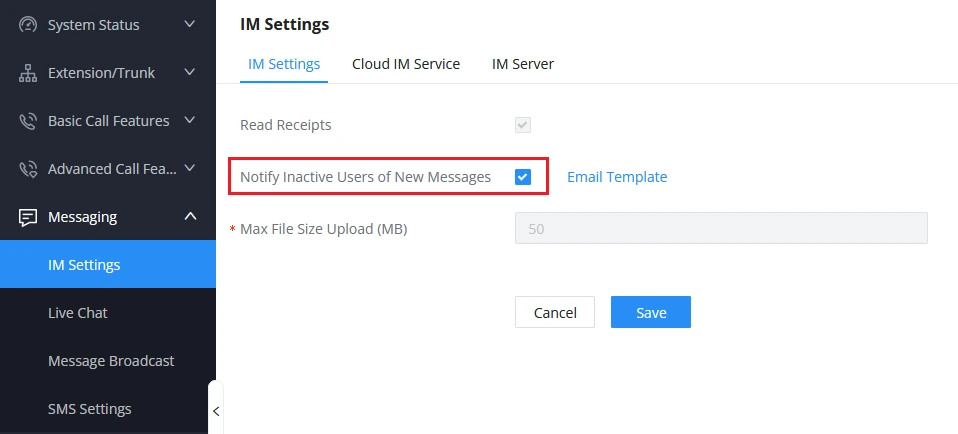Click the Extension/Trunk menu label
Viewport: 958px width, 434px height.
pyautogui.click(x=101, y=73)
